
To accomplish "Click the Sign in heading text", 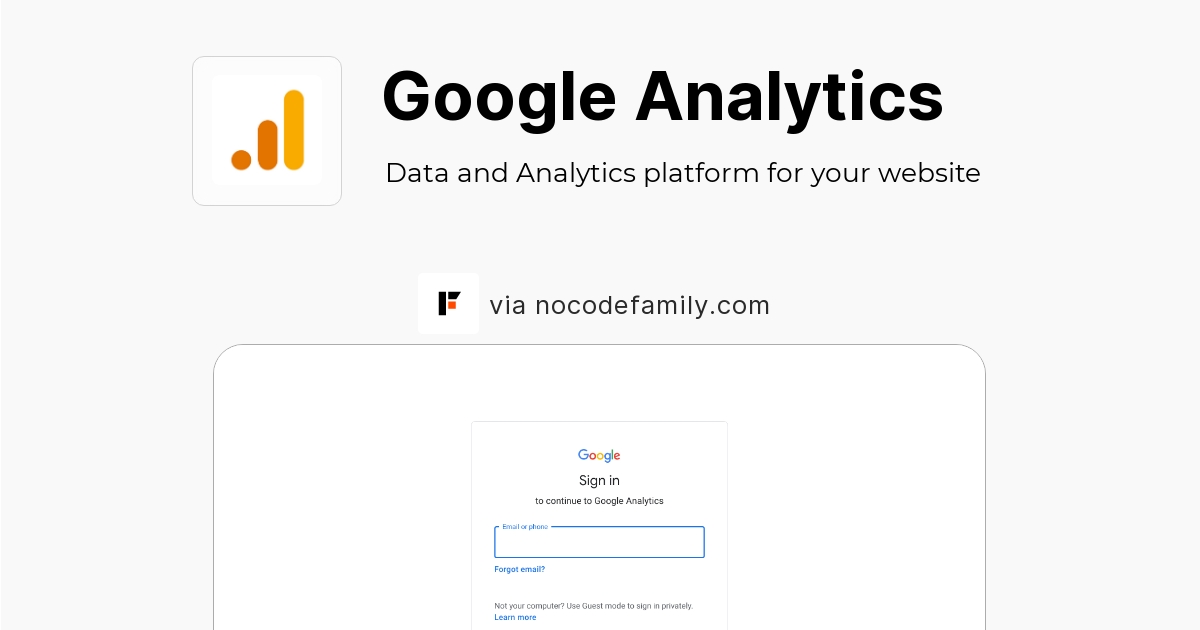I will (599, 481).
